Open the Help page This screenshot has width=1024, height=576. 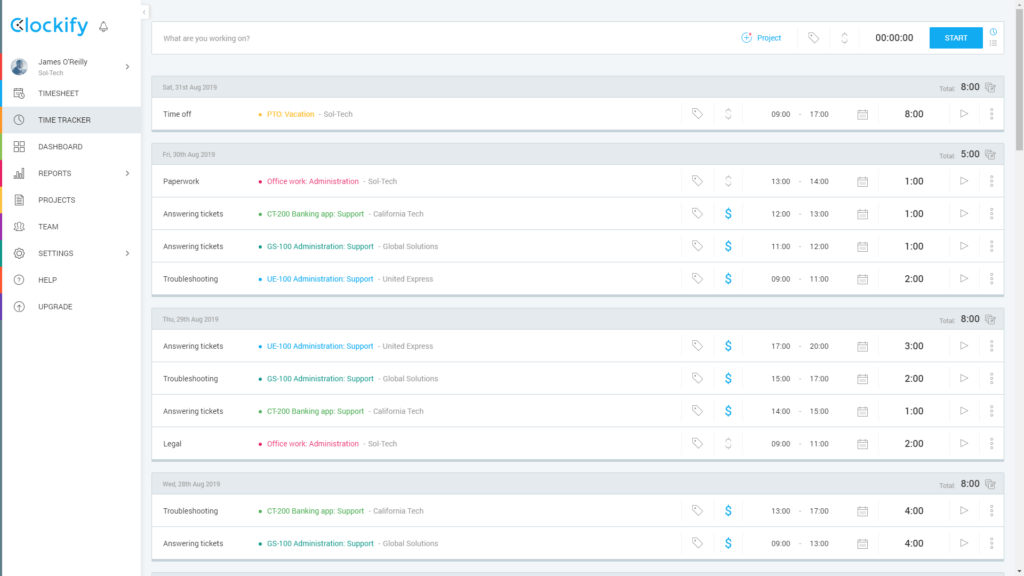[x=47, y=280]
